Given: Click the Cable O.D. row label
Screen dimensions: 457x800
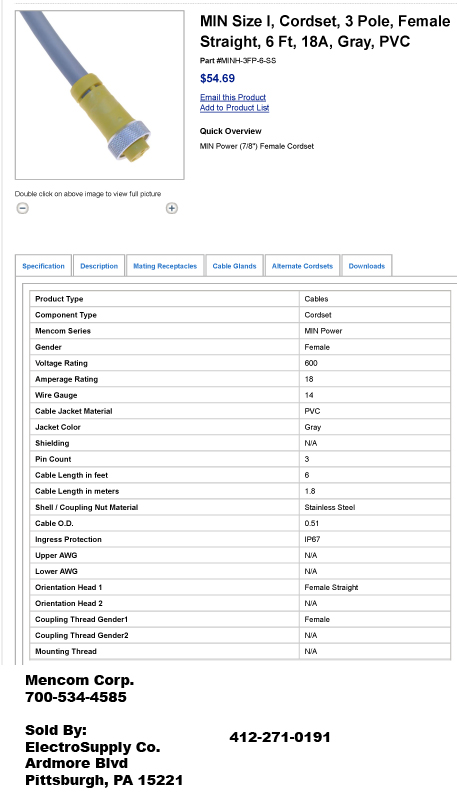Looking at the screenshot, I should click(x=53, y=523).
